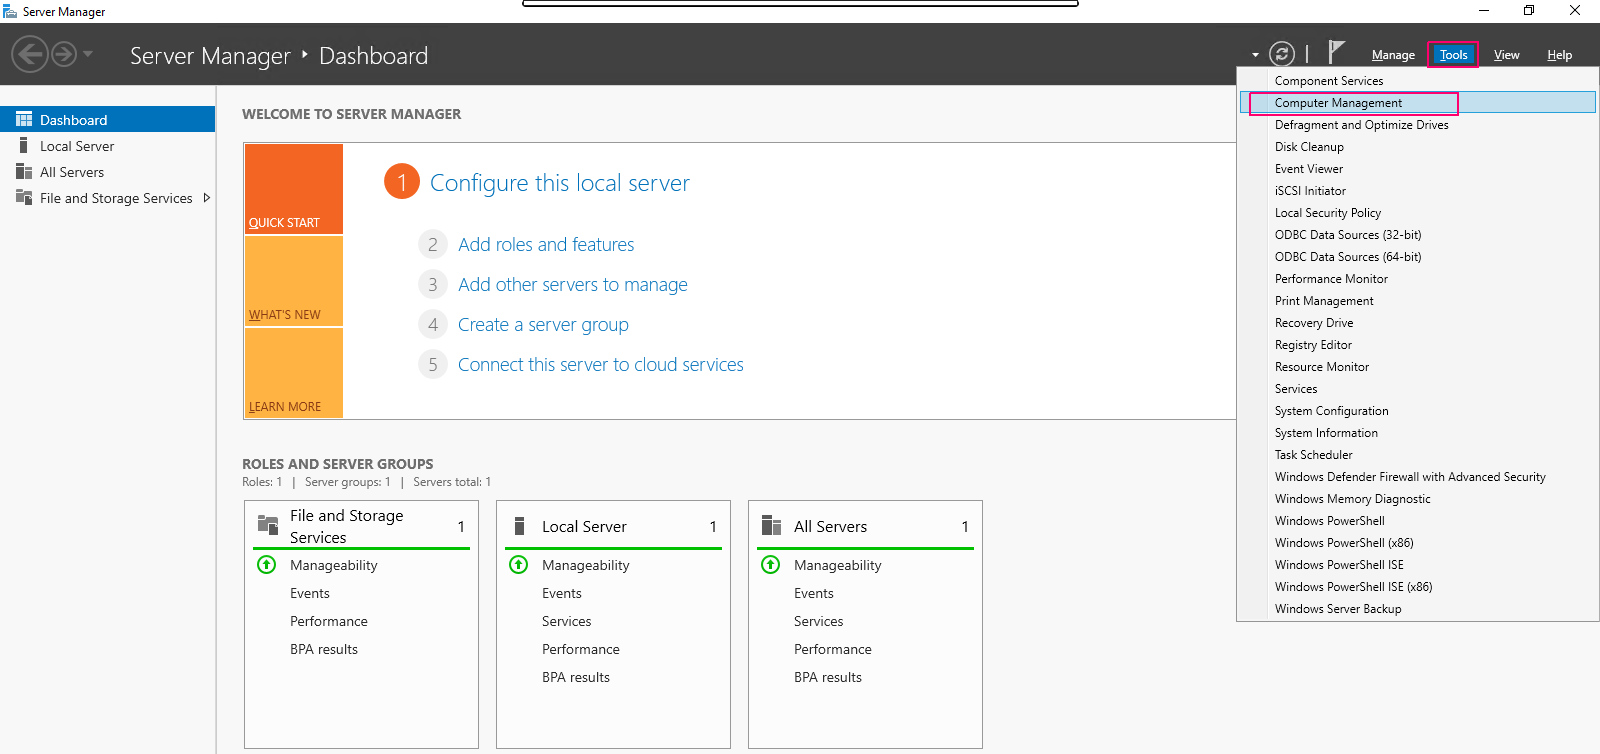Click BPA results in File and Storage tile
This screenshot has width=1600, height=754.
324,649
